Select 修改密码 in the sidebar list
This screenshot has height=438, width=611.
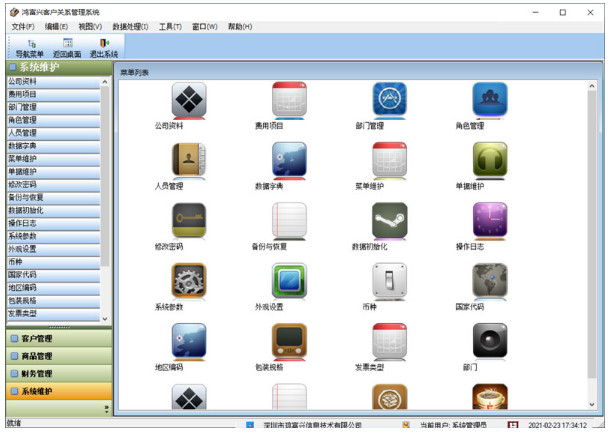pyautogui.click(x=53, y=184)
